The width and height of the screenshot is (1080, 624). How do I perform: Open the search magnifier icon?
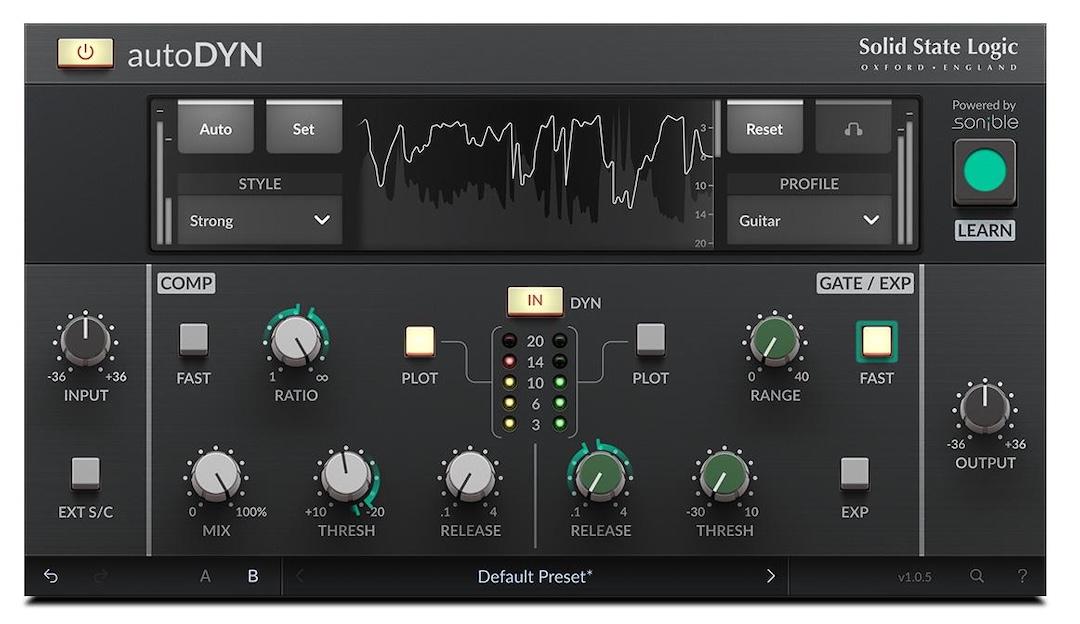pyautogui.click(x=977, y=576)
